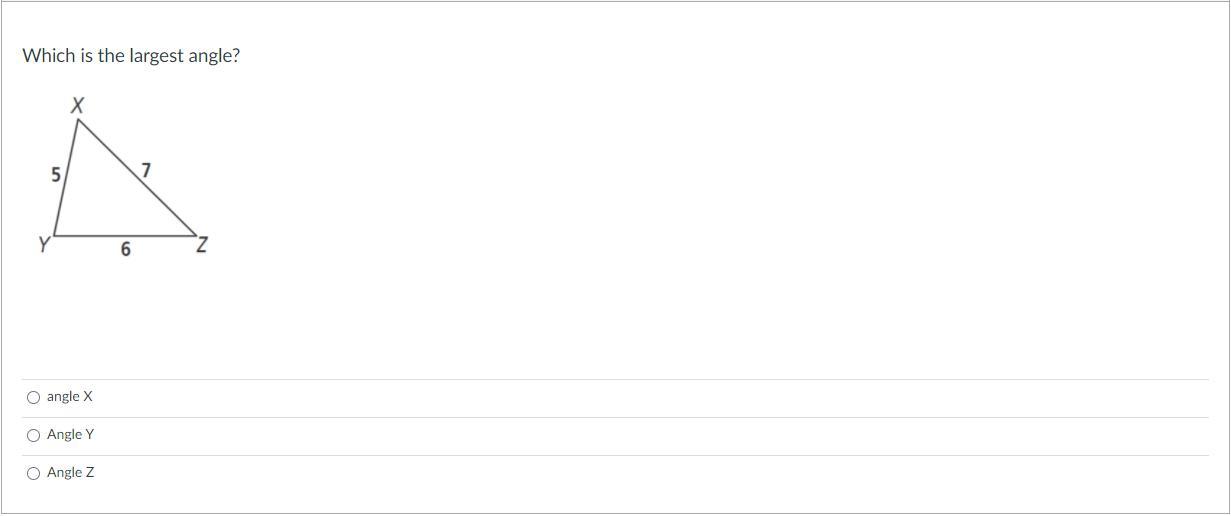Click the side length number 5

[56, 176]
